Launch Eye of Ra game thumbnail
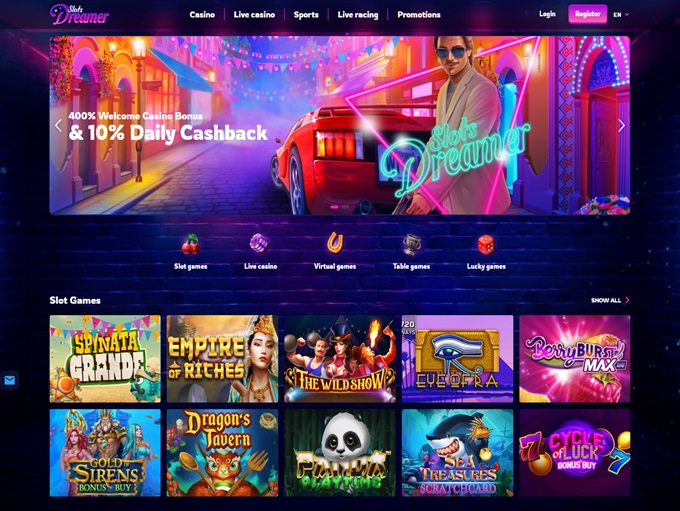680x511 pixels. [458, 359]
